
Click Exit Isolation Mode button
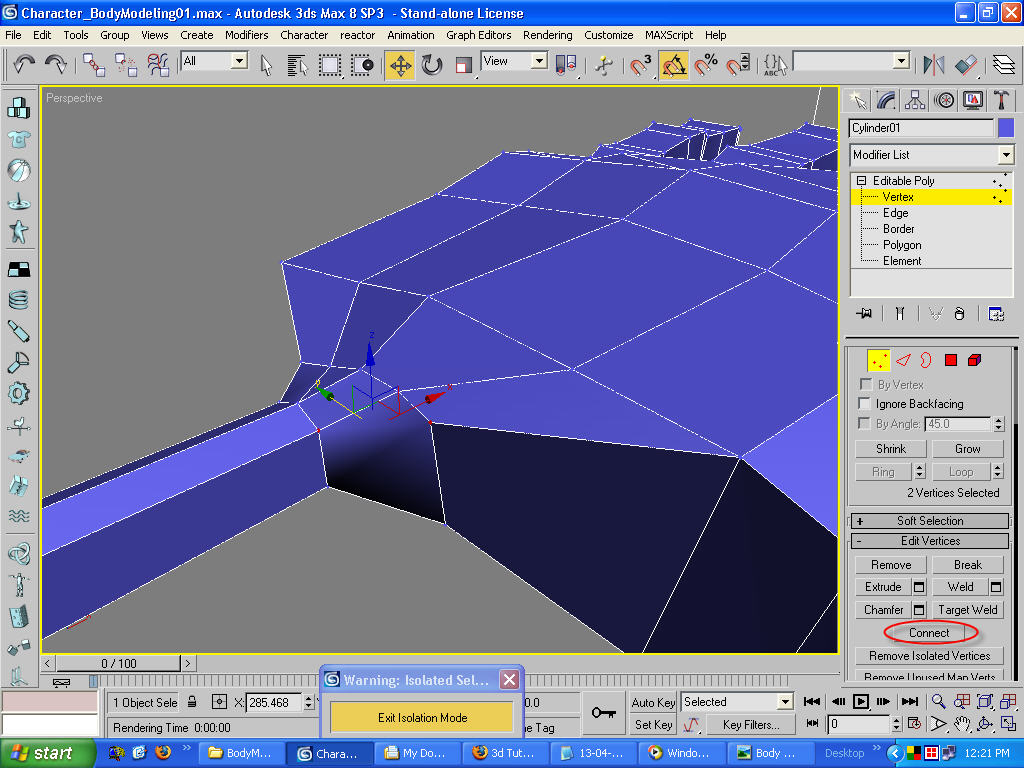coord(422,718)
